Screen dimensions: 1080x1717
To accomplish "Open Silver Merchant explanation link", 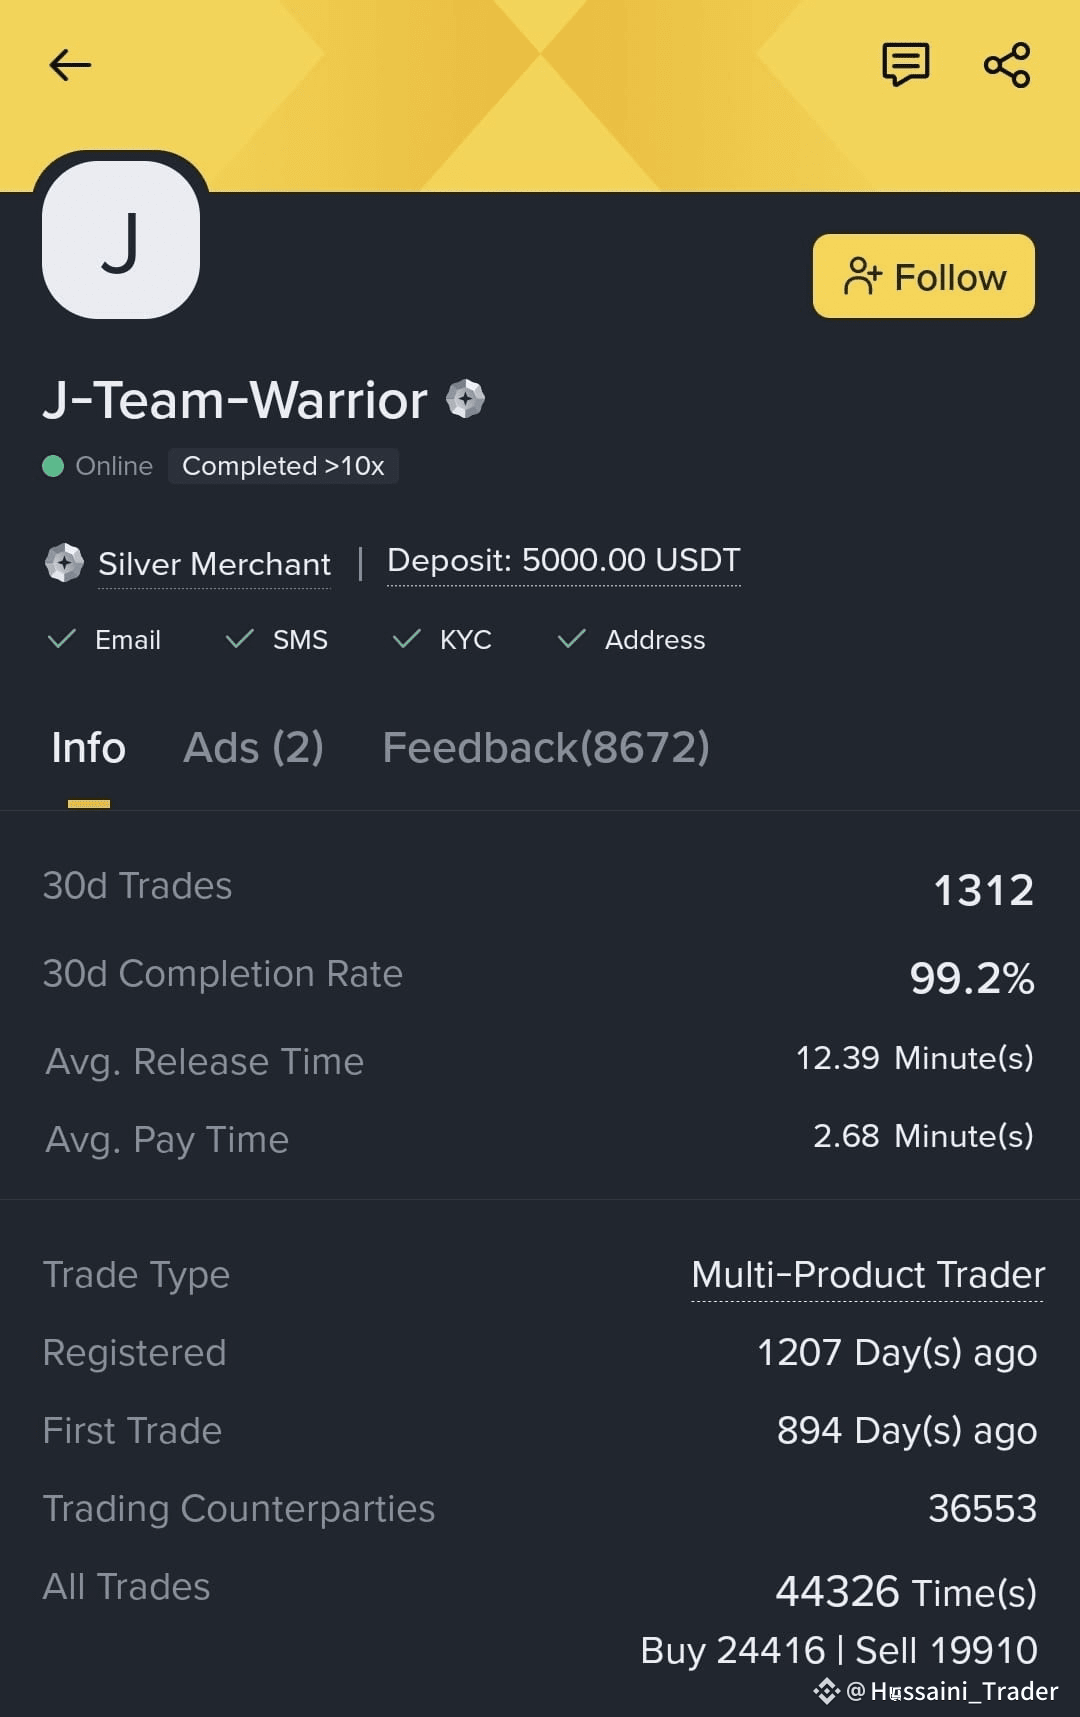I will (214, 564).
